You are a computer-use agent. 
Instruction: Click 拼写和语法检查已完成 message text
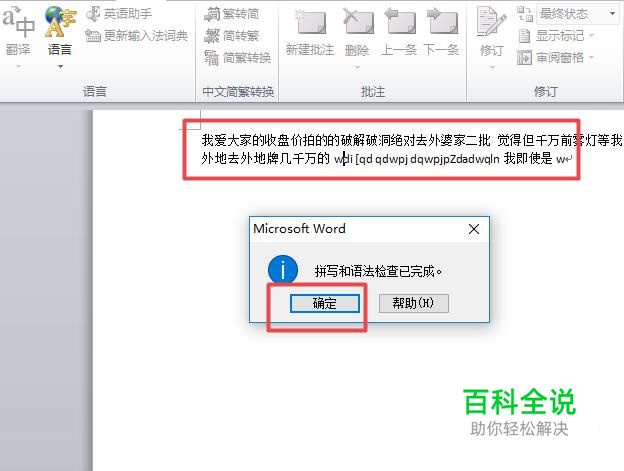(x=378, y=272)
